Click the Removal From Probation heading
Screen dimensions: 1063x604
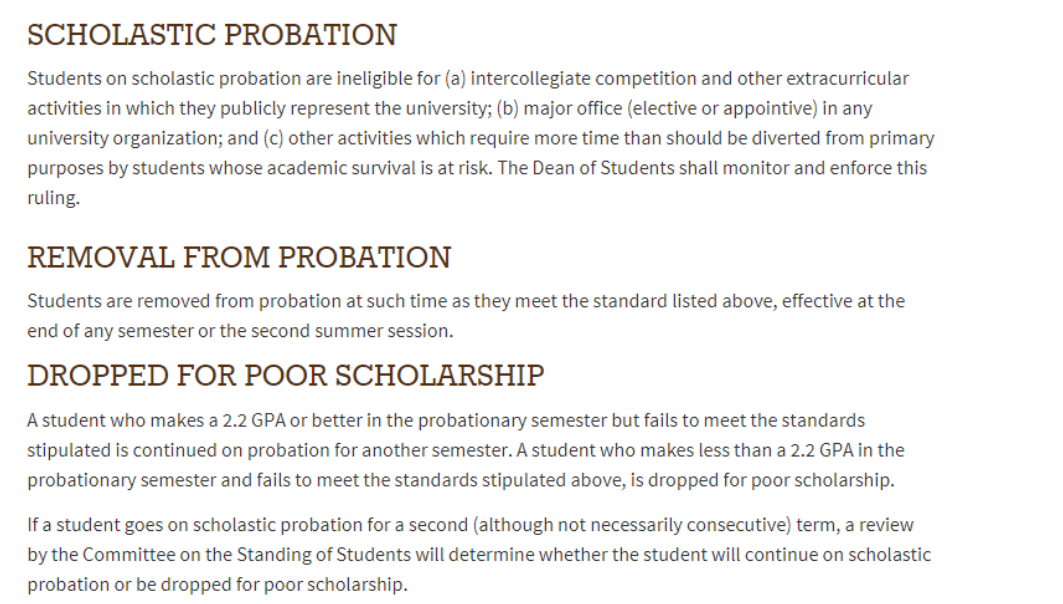coord(239,257)
